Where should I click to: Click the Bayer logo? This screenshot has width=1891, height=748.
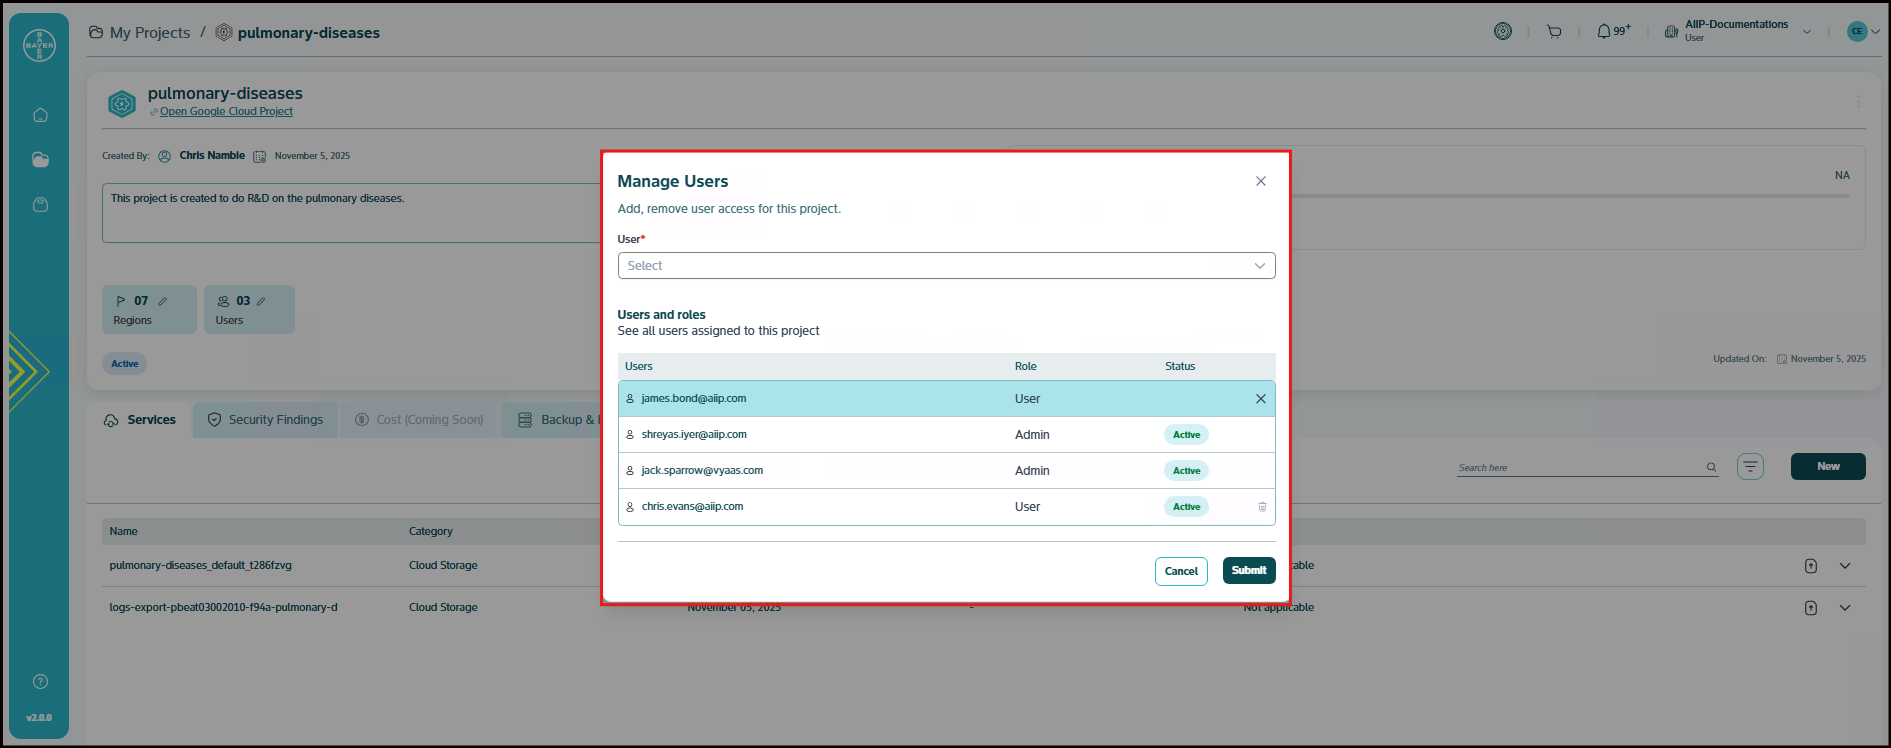(40, 45)
